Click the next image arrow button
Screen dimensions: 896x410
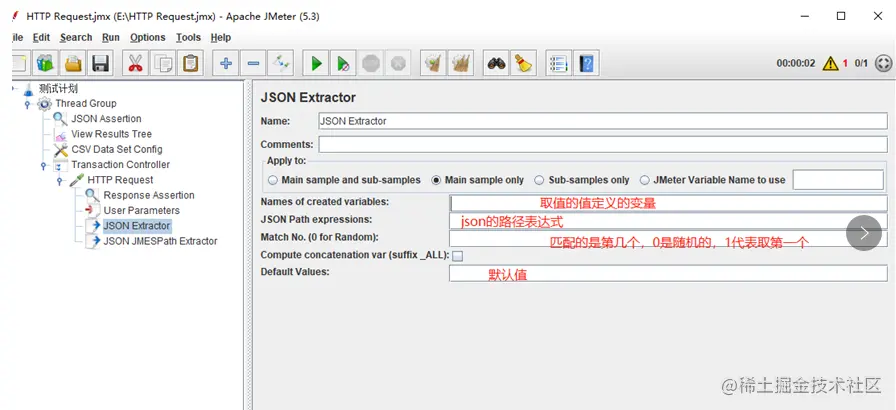pos(864,233)
